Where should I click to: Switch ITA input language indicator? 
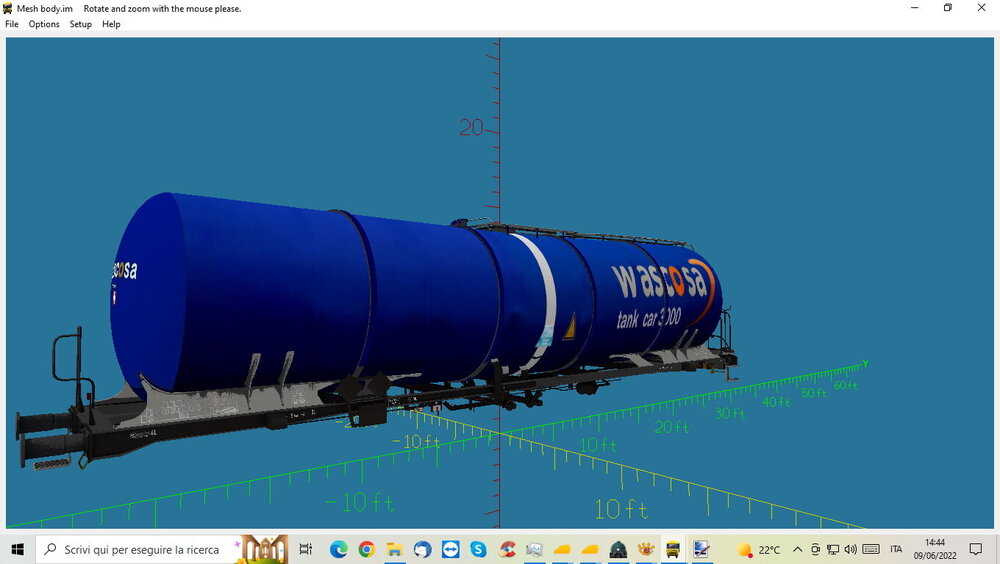pos(896,549)
